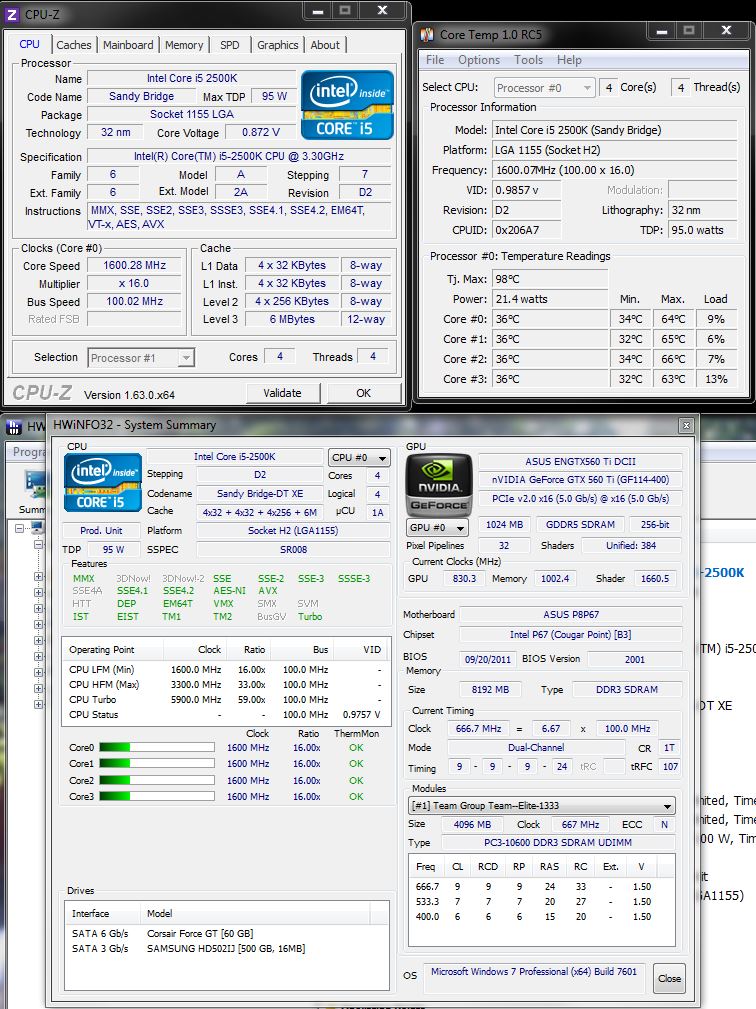The width and height of the screenshot is (756, 1009).
Task: Click the OK button in CPU-Z
Action: point(364,393)
